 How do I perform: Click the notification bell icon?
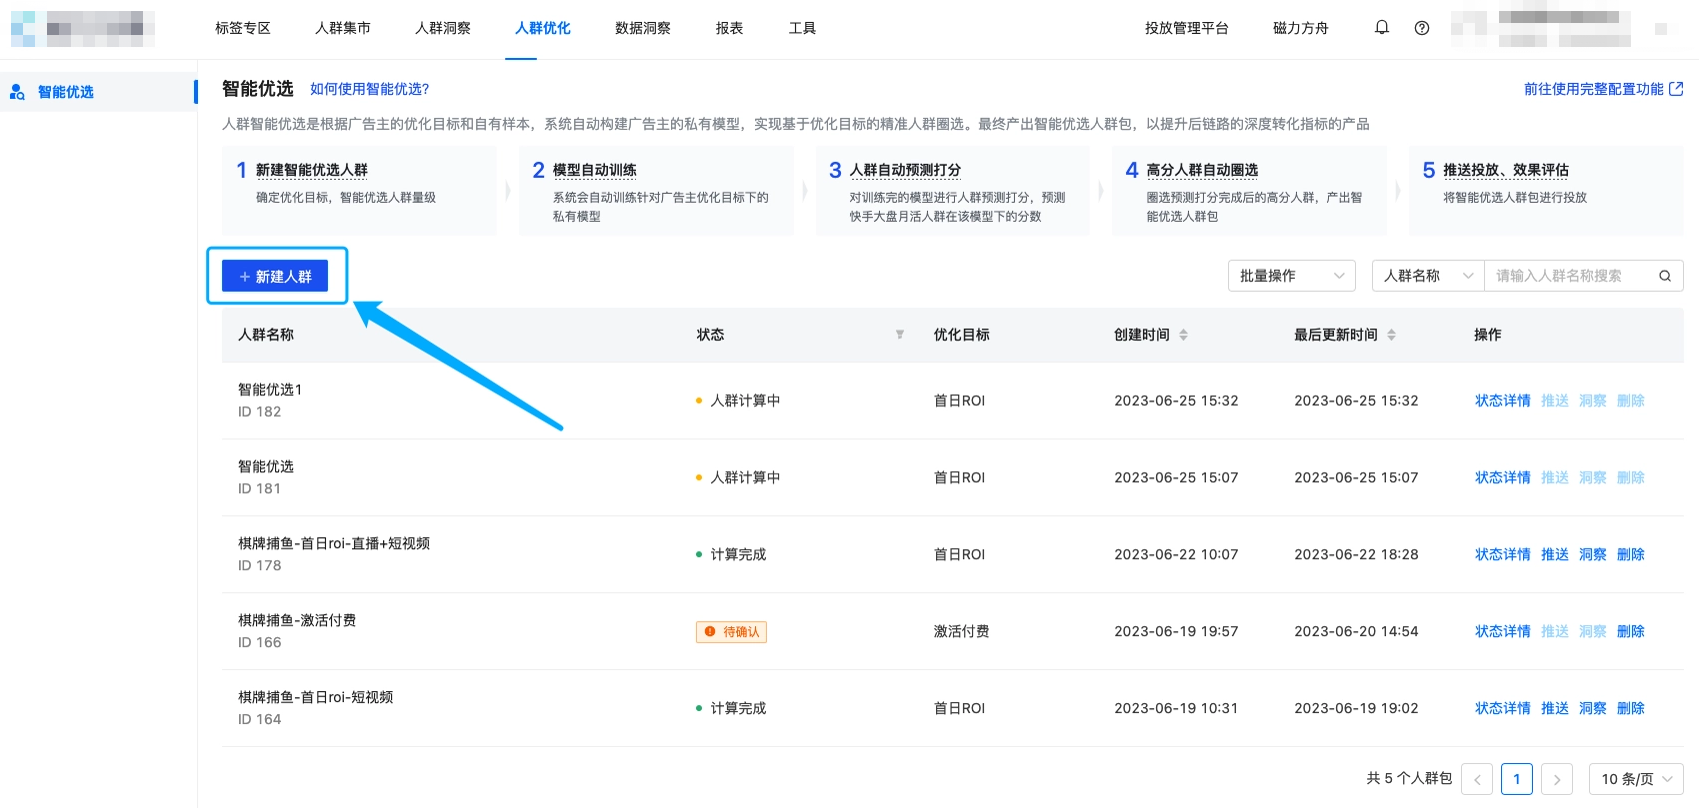[1382, 28]
